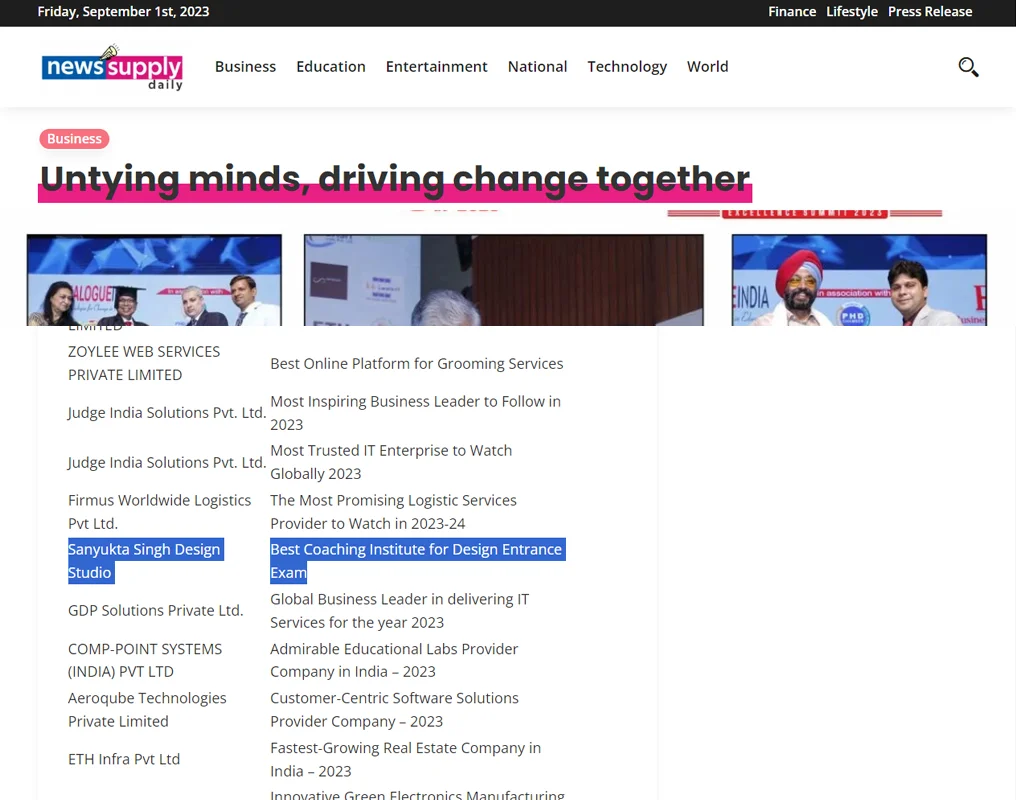Click the search magnifier icon

[x=968, y=67]
